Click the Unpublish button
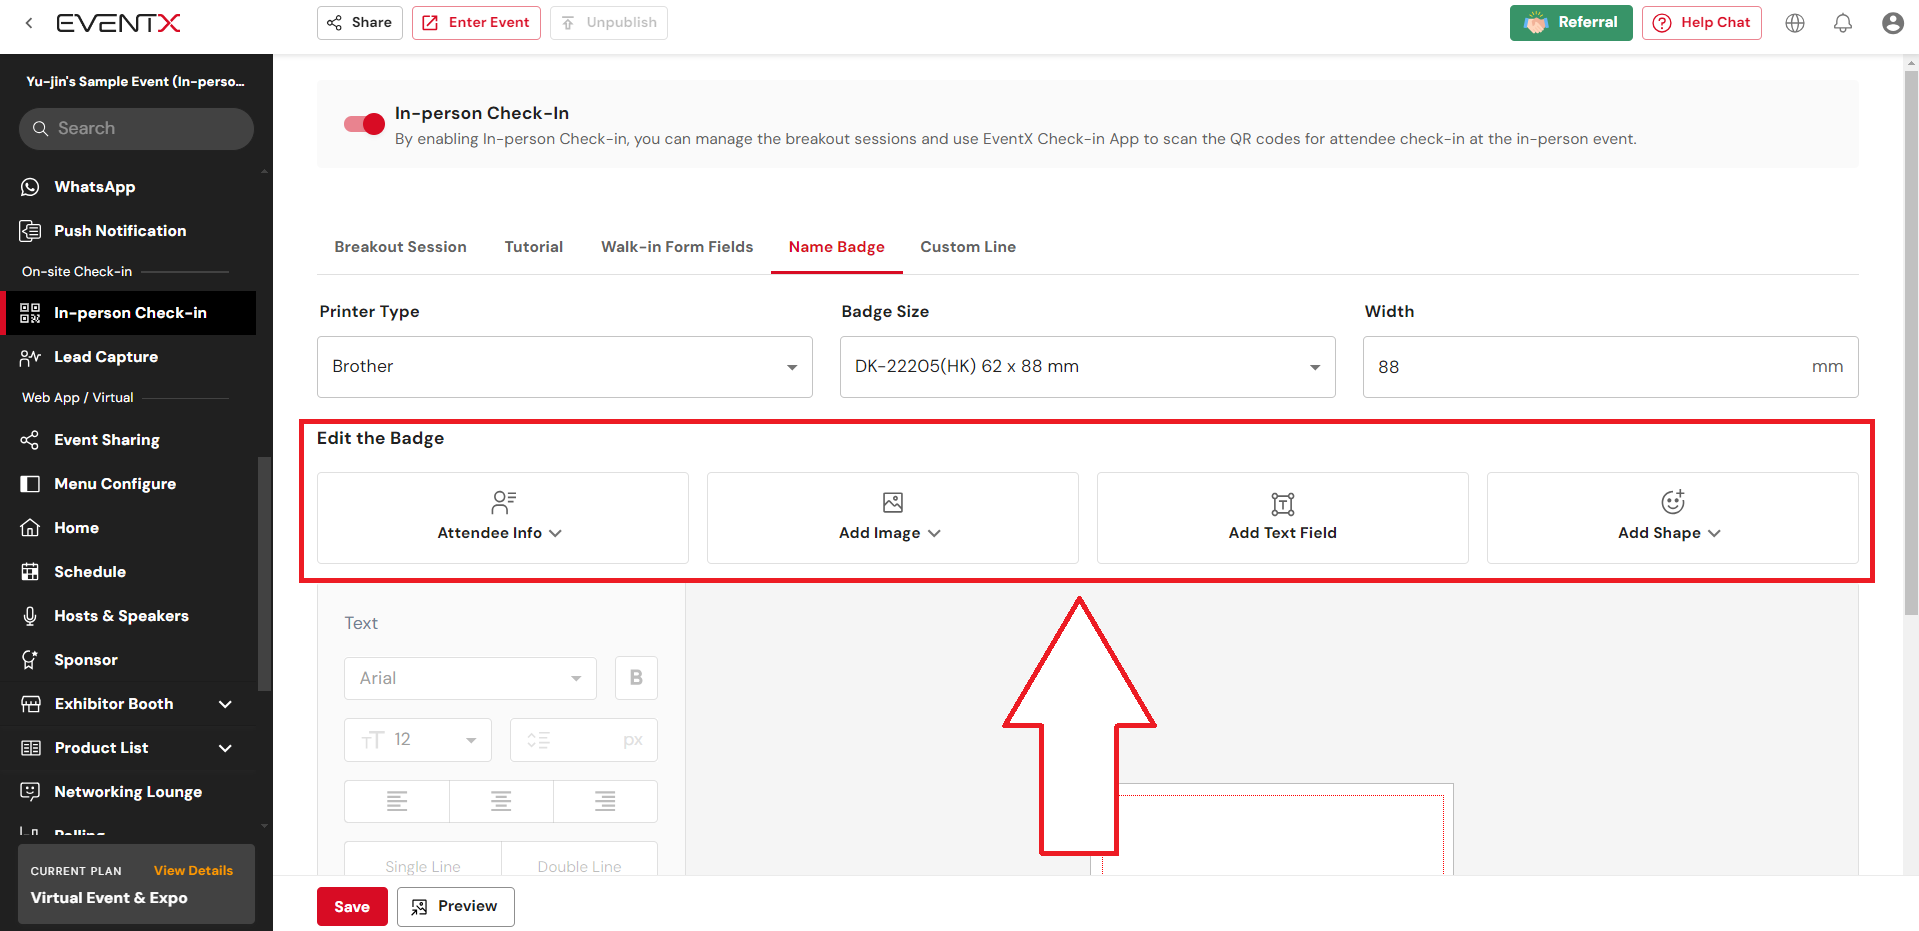This screenshot has height=931, width=1919. point(609,23)
